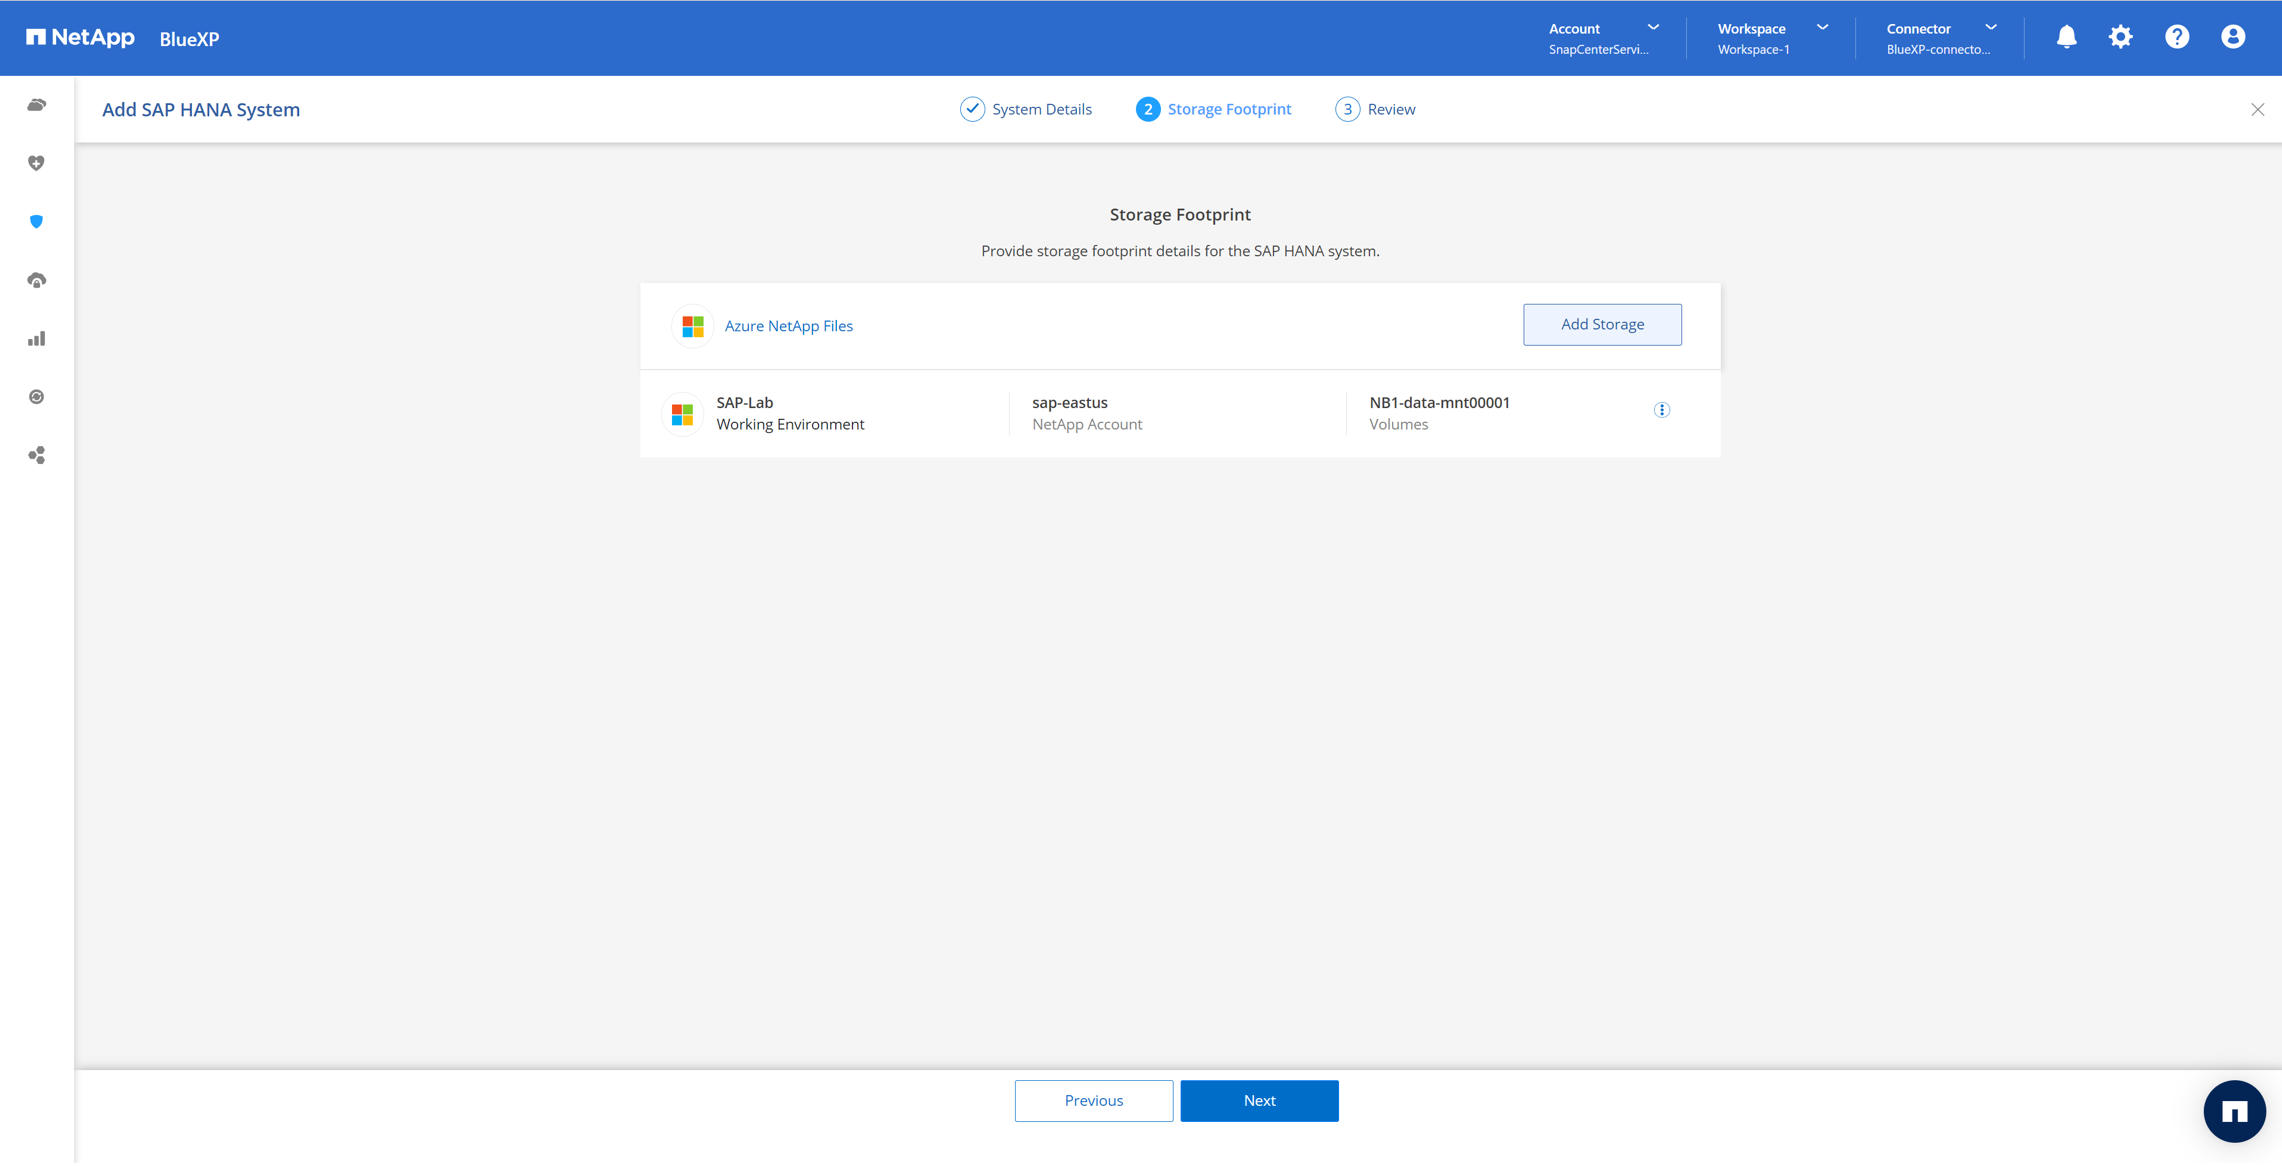2282x1166 pixels.
Task: Click the help question mark icon
Action: point(2176,38)
